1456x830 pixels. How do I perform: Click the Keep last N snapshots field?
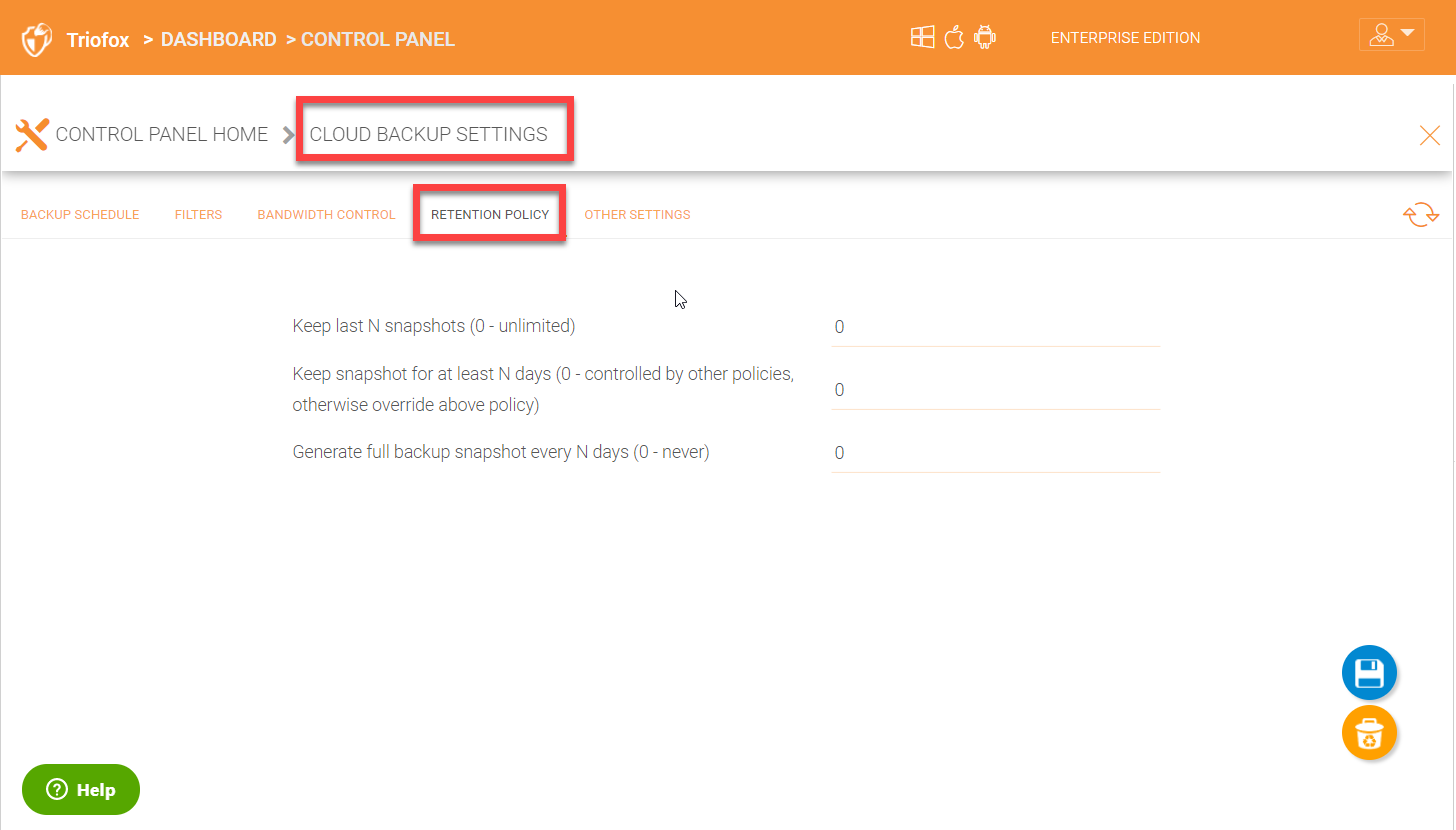point(995,327)
